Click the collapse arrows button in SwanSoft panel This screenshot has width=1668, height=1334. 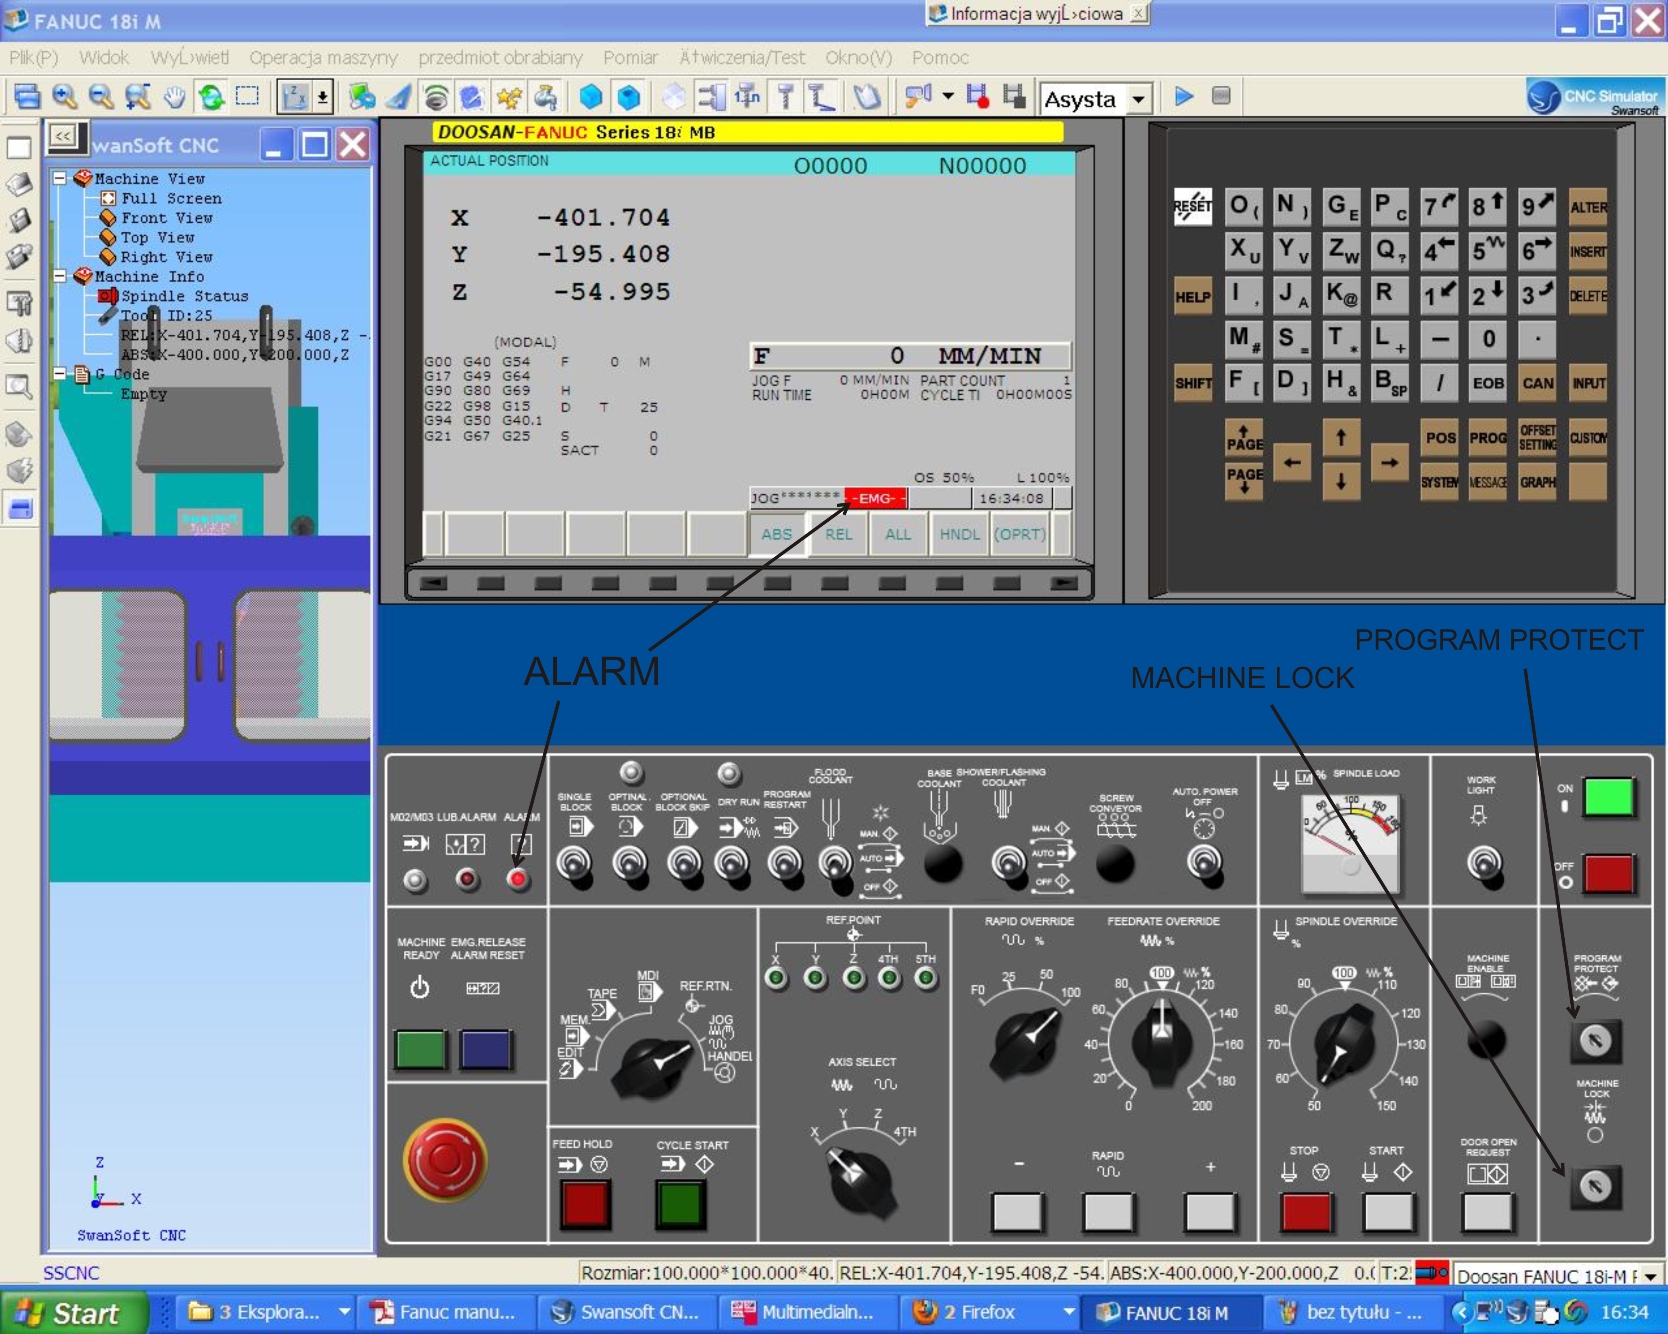[63, 136]
